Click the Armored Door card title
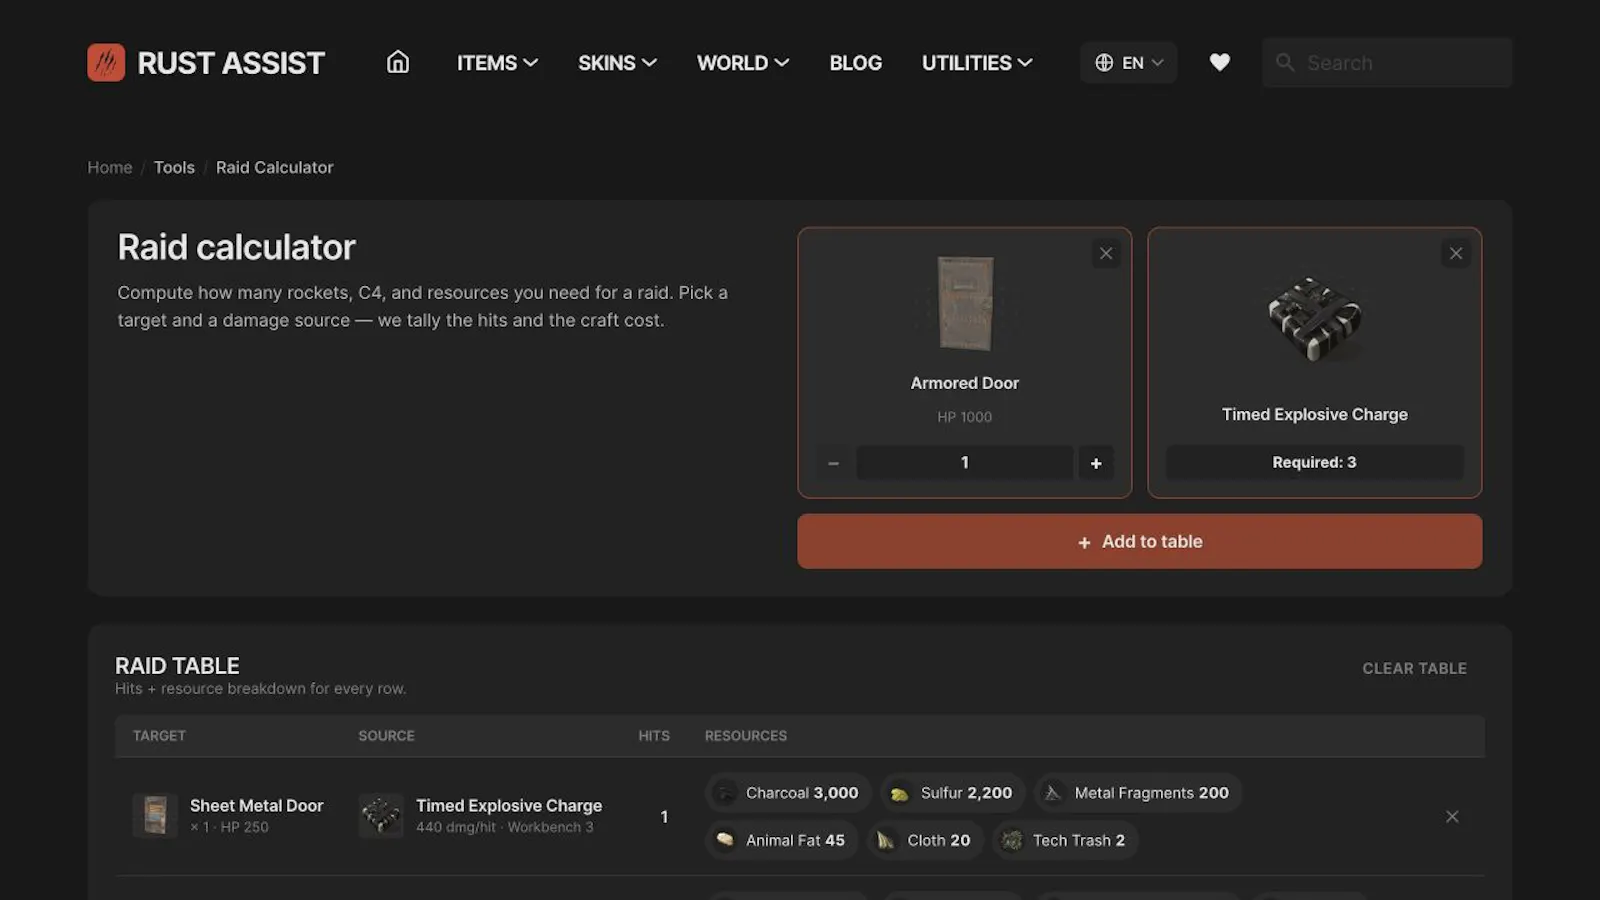 point(965,383)
